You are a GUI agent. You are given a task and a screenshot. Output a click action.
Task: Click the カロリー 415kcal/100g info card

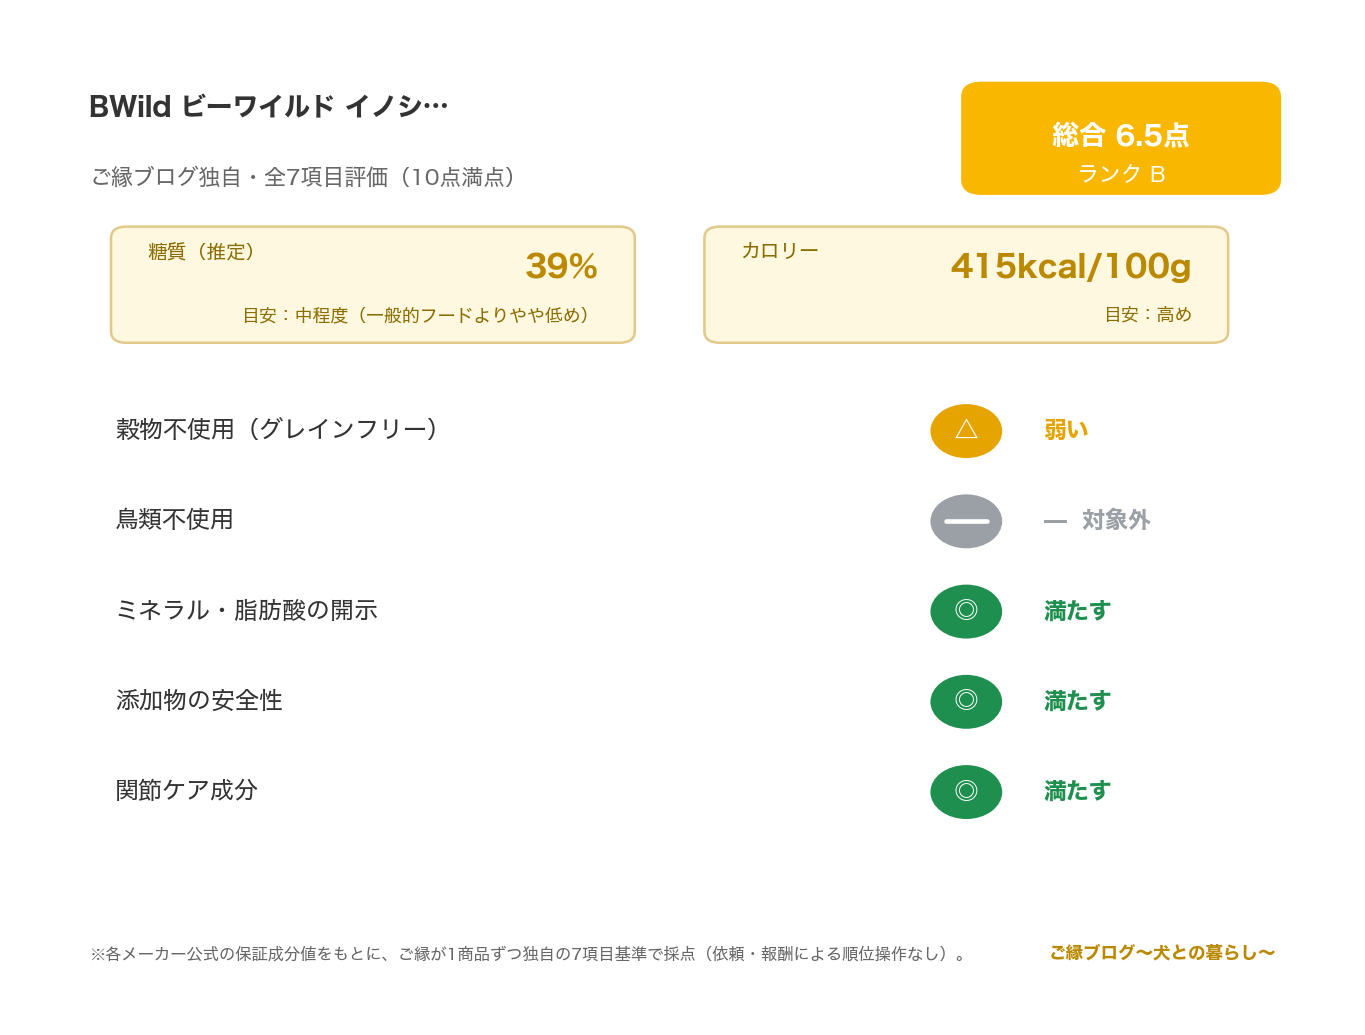tap(966, 285)
